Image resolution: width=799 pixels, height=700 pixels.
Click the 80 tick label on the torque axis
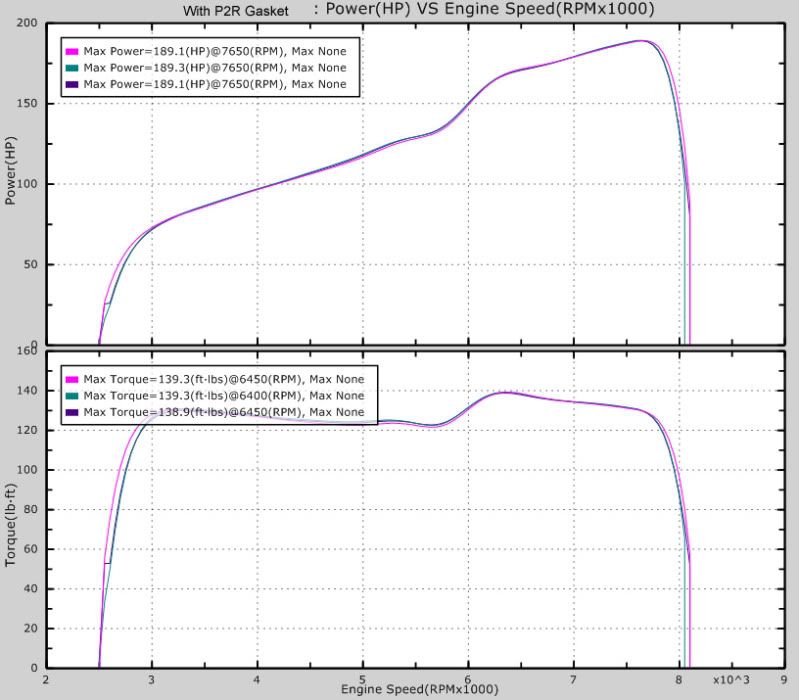[31, 509]
